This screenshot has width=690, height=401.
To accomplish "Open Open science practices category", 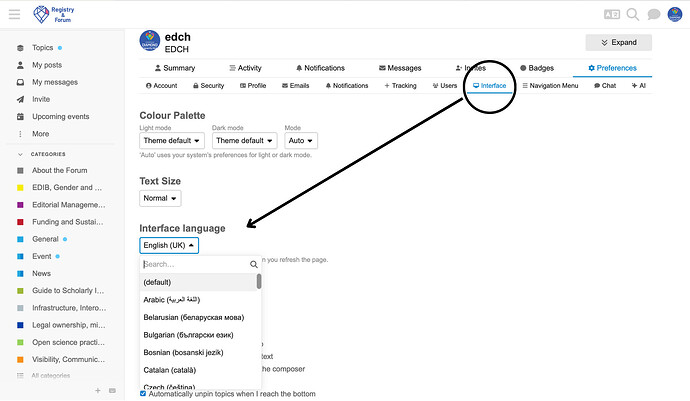I will pos(68,342).
